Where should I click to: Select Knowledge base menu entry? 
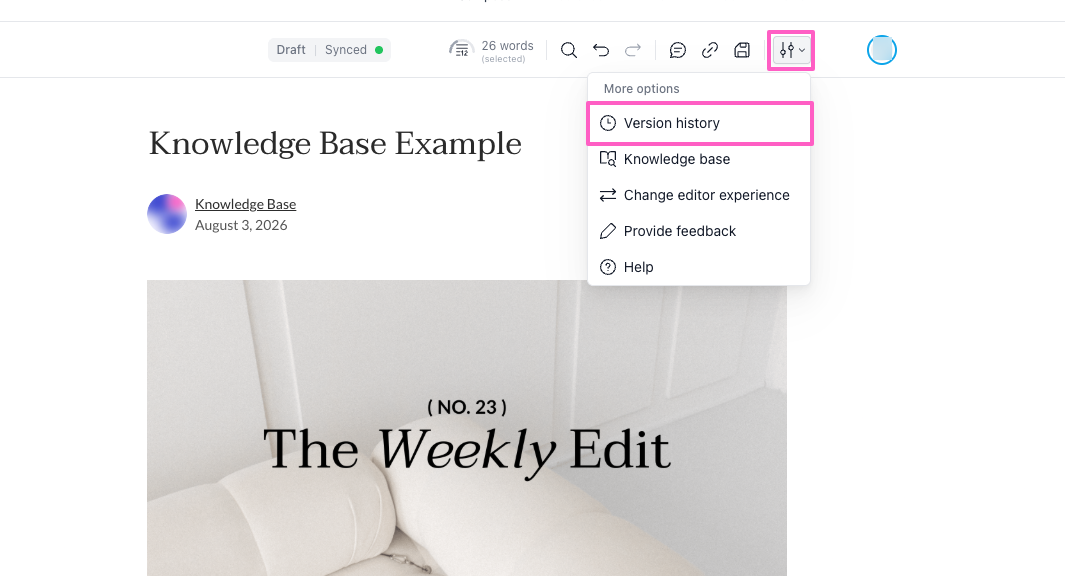tap(700, 159)
